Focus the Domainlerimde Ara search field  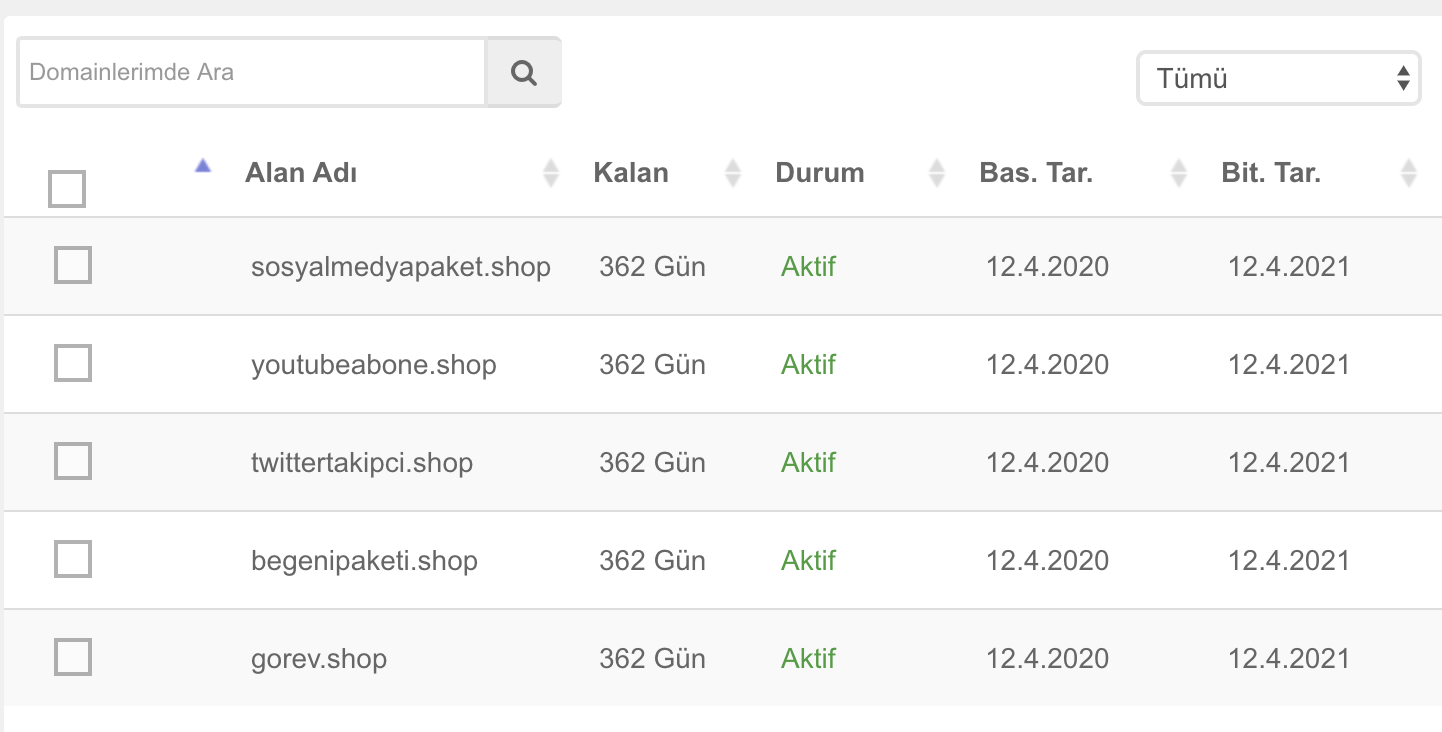point(251,72)
